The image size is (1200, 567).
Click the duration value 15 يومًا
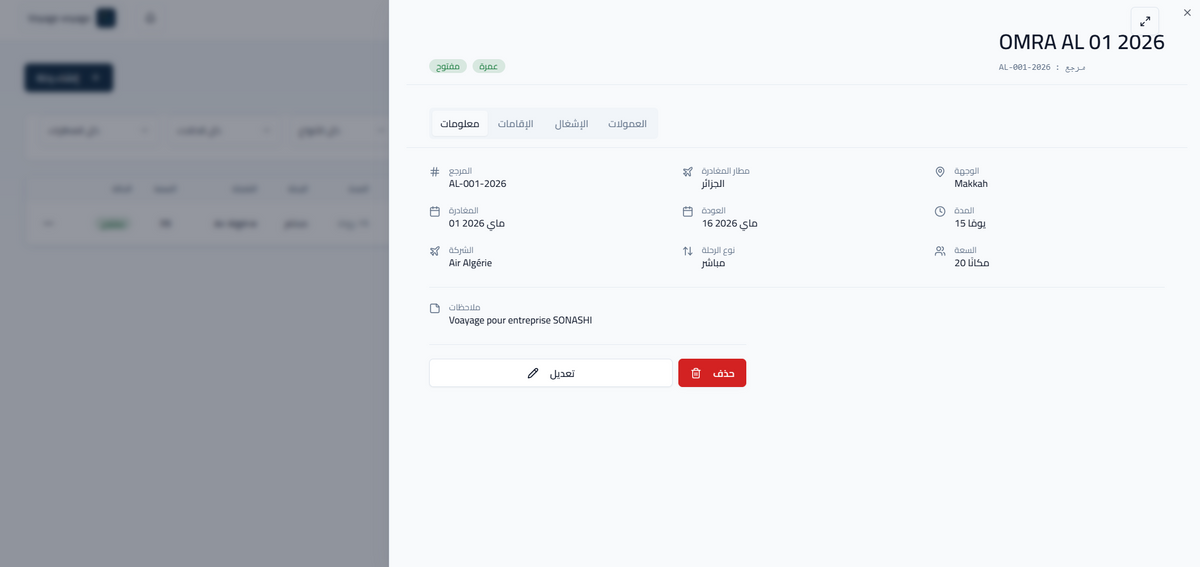pyautogui.click(x=970, y=223)
